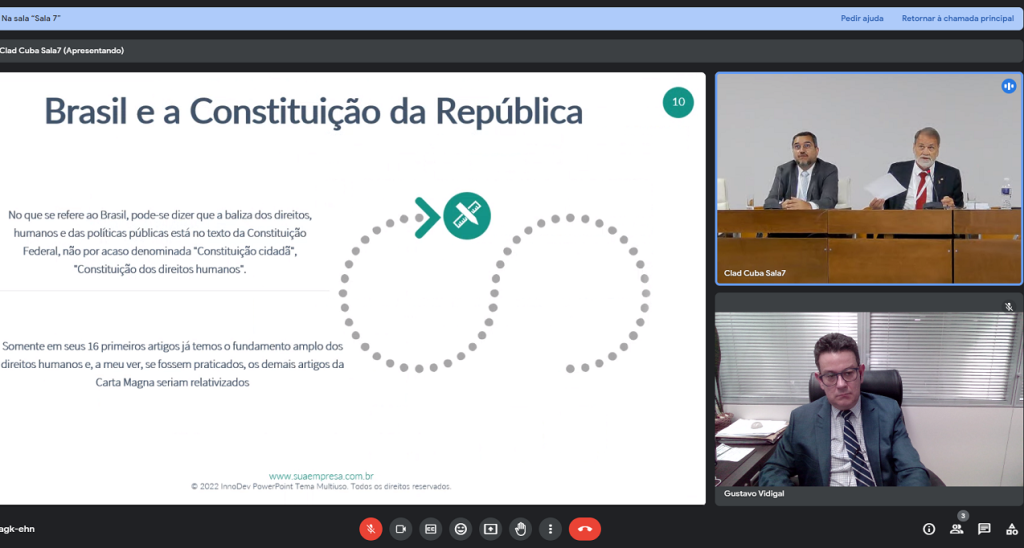The height and width of the screenshot is (548, 1024).
Task: Click the www.suaempresa.com.br link on slide
Action: [x=321, y=476]
